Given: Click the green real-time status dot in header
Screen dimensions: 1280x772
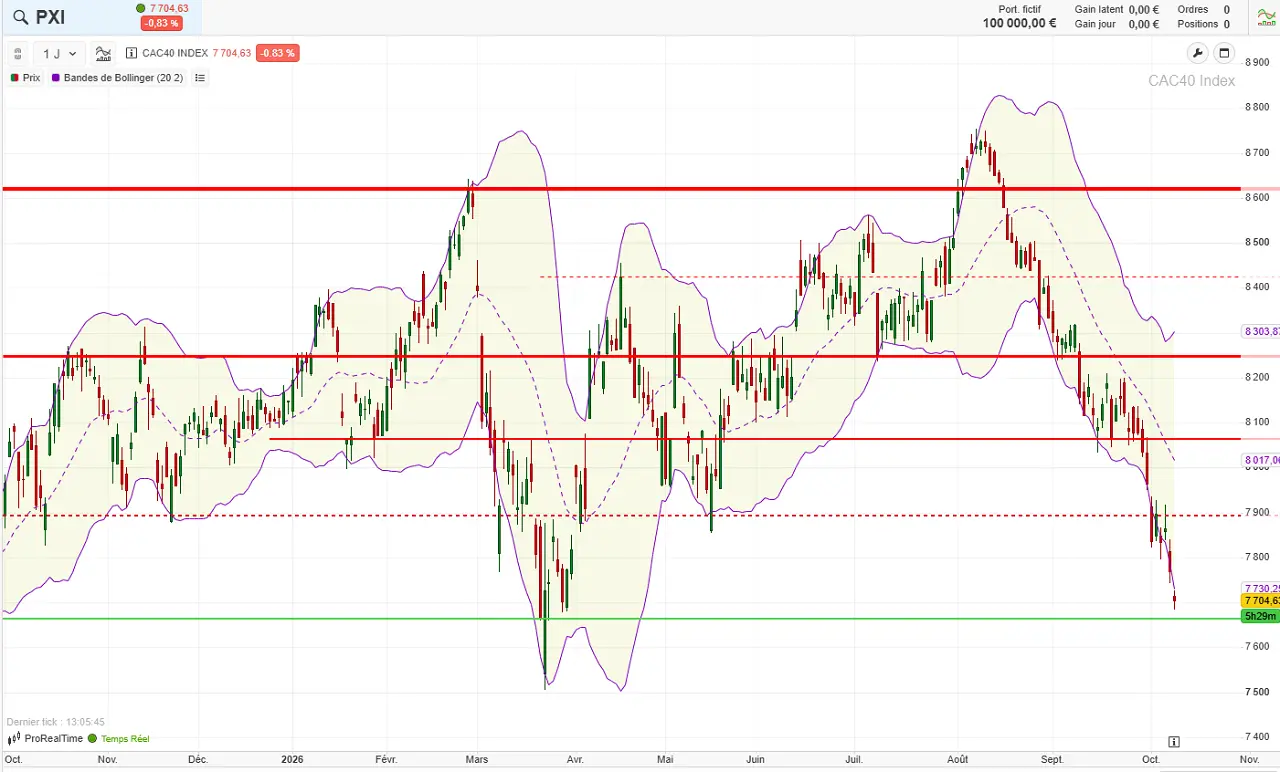Looking at the screenshot, I should [x=140, y=9].
